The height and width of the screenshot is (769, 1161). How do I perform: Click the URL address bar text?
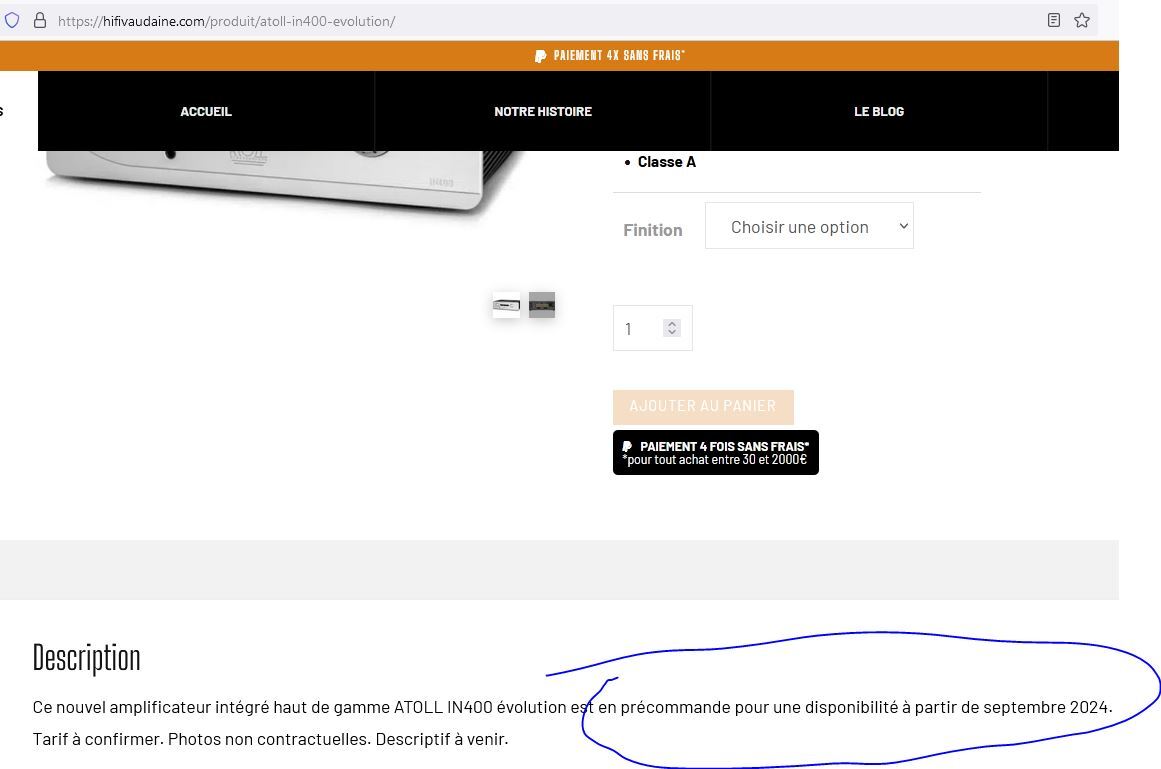coord(227,21)
